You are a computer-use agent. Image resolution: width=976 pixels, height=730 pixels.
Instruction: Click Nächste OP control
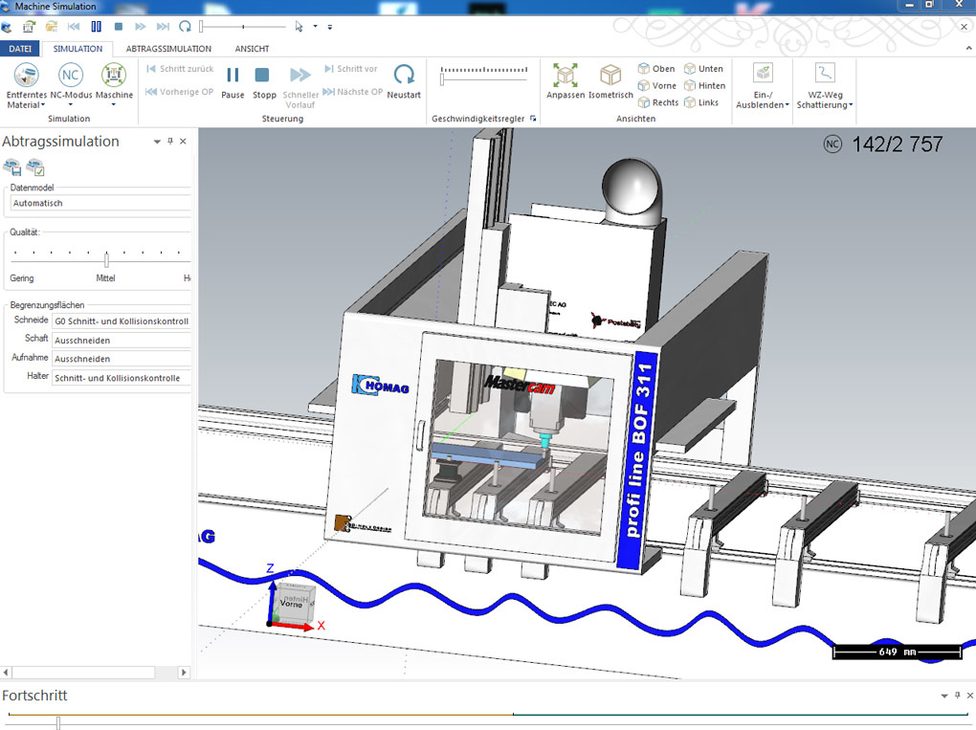tap(352, 91)
